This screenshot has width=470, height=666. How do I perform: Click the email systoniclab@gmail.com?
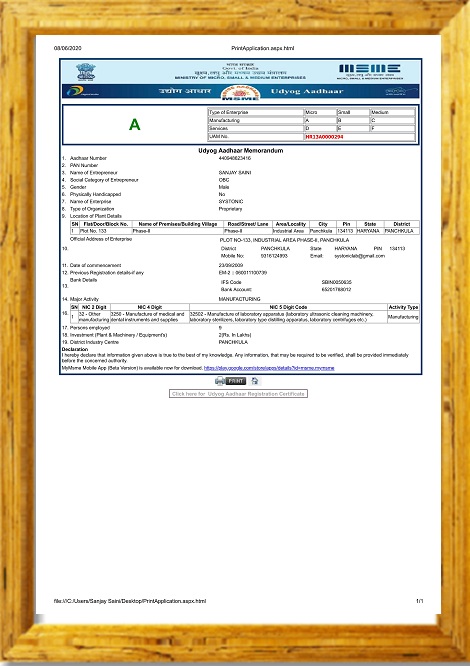pyautogui.click(x=360, y=256)
